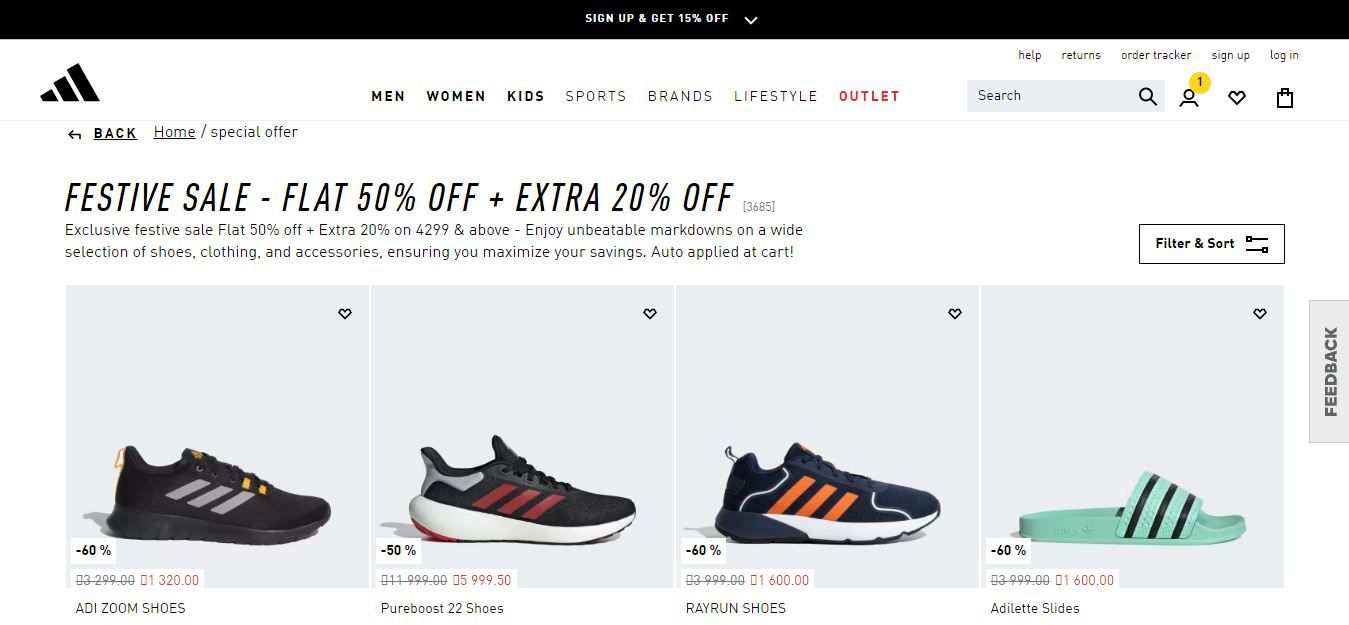
Task: Click the search icon inside the search bar
Action: pos(1147,96)
